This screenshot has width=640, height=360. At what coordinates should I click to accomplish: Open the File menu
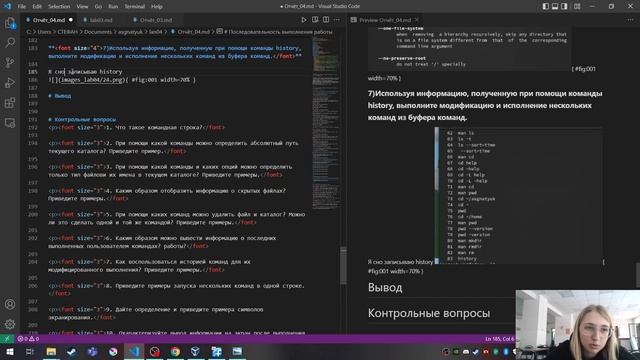22,7
